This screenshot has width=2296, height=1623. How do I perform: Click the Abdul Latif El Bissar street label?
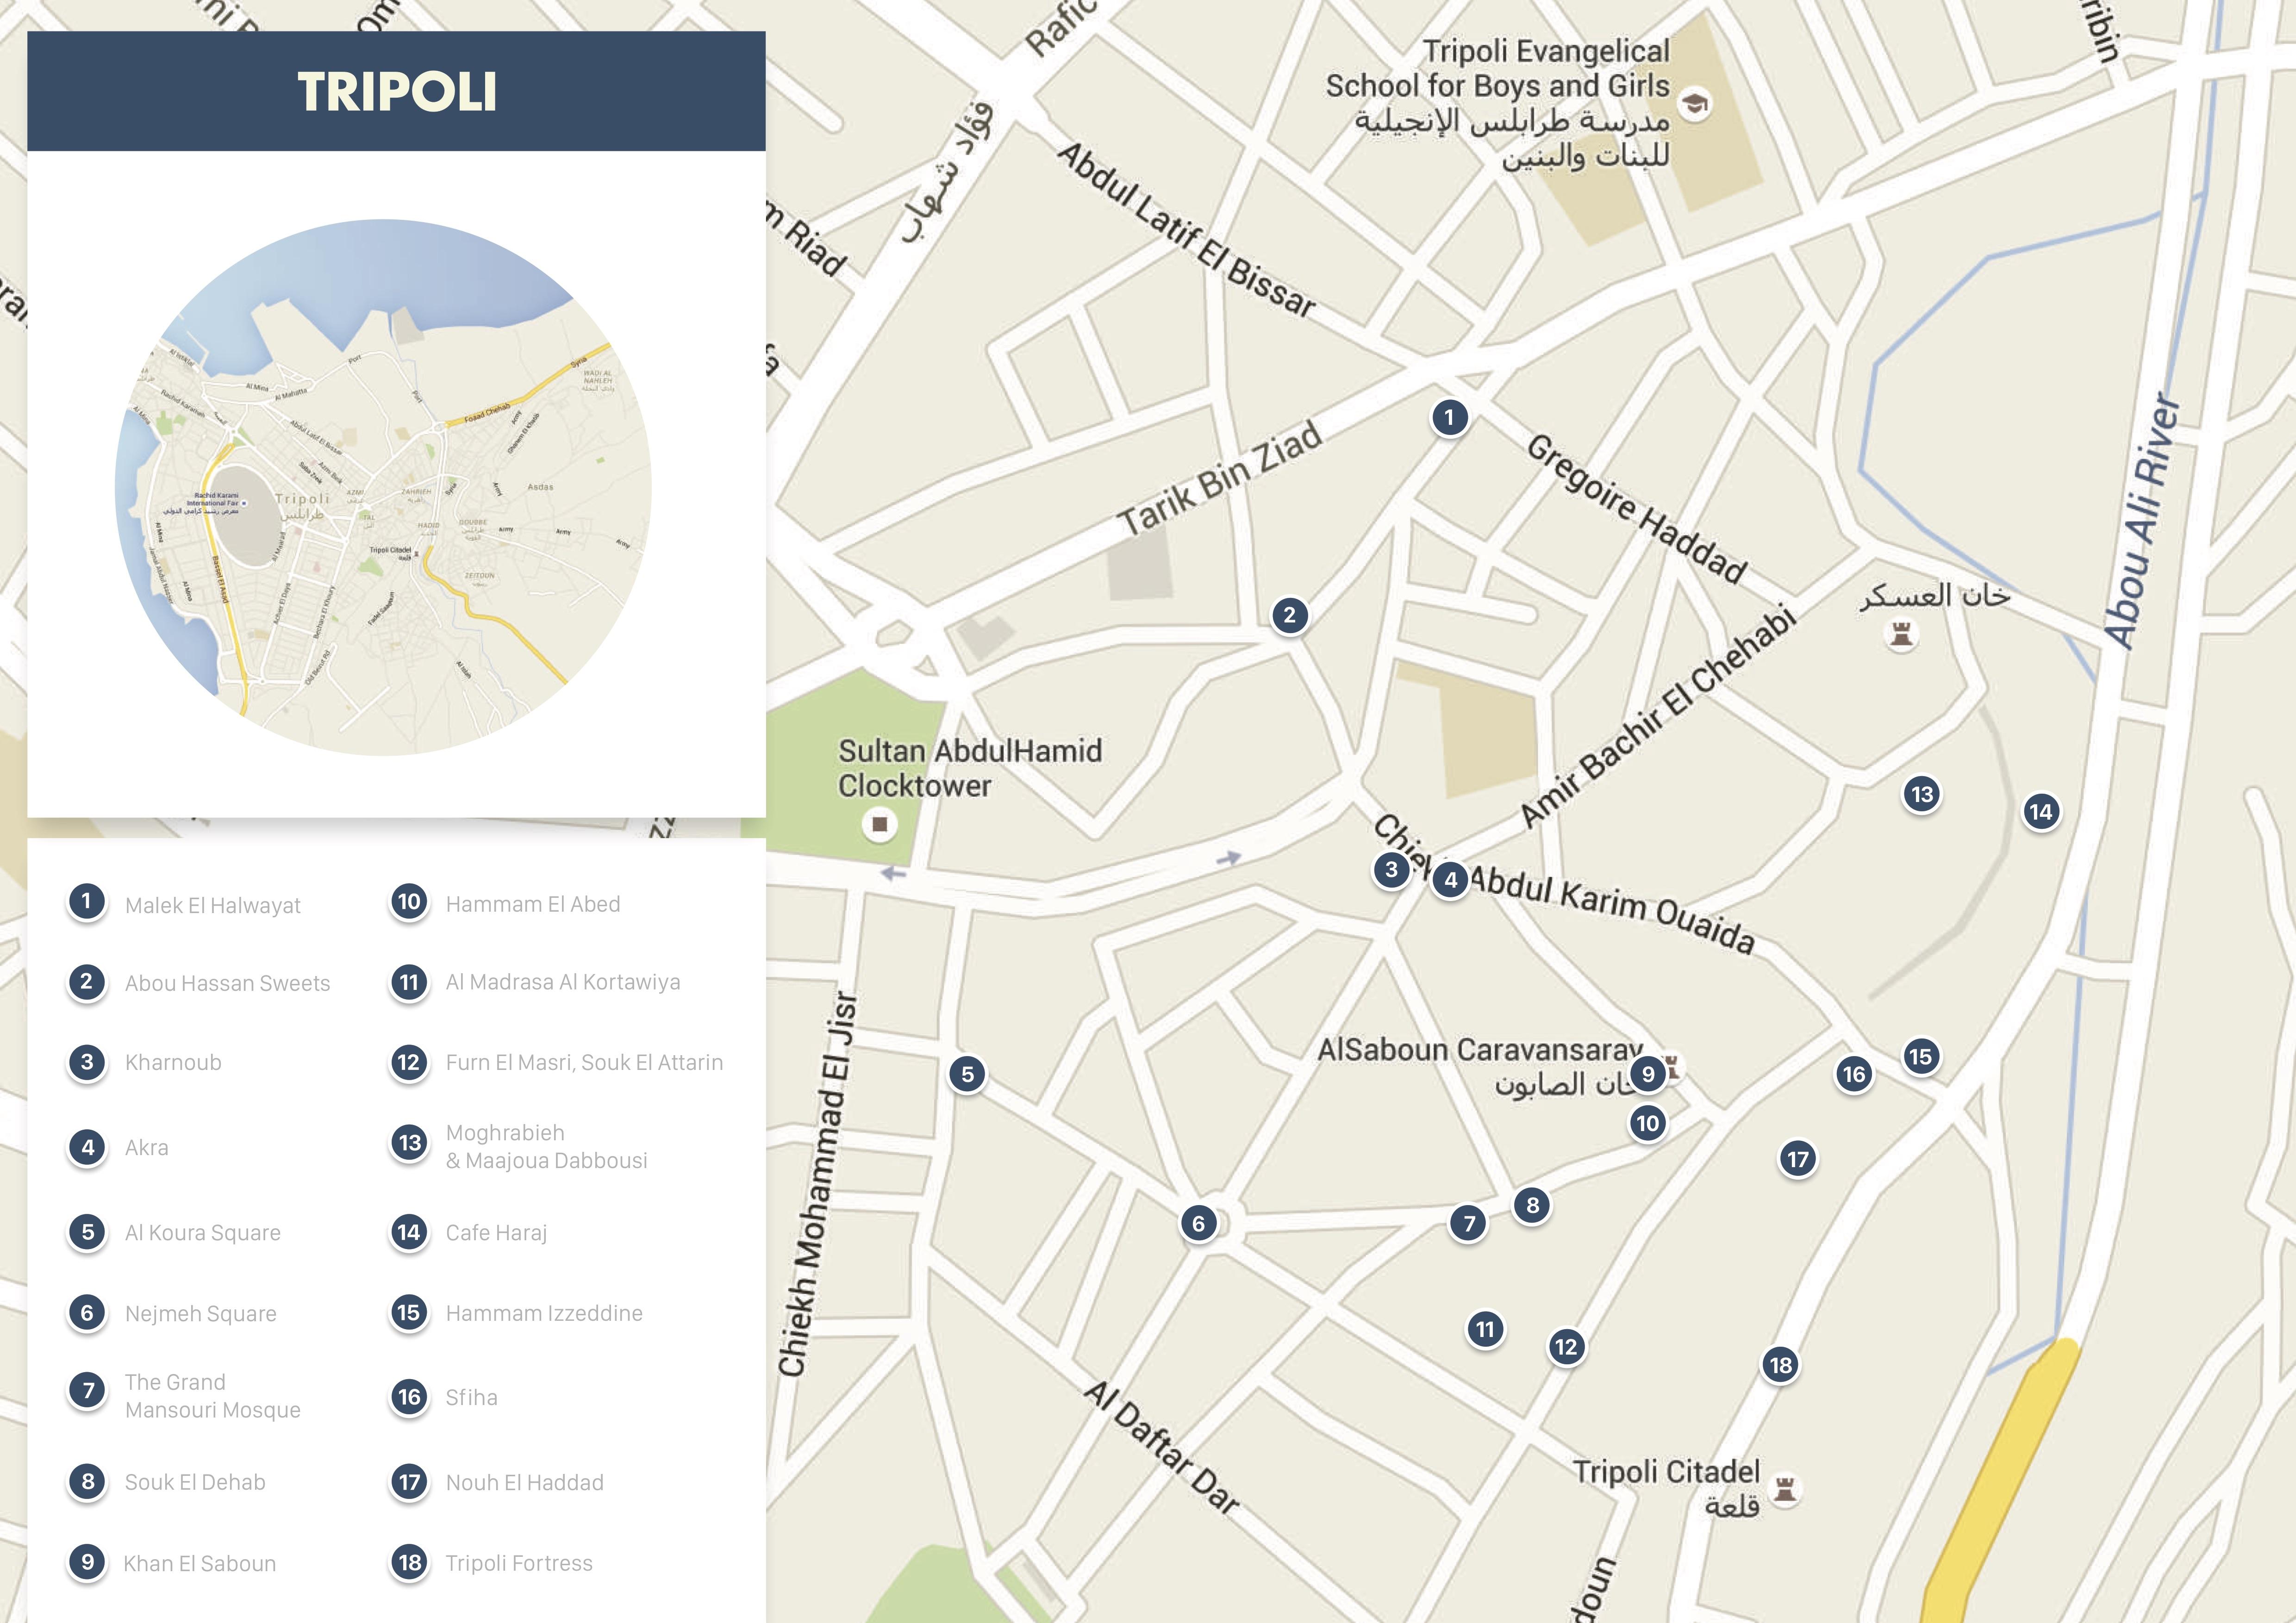coord(1186,229)
